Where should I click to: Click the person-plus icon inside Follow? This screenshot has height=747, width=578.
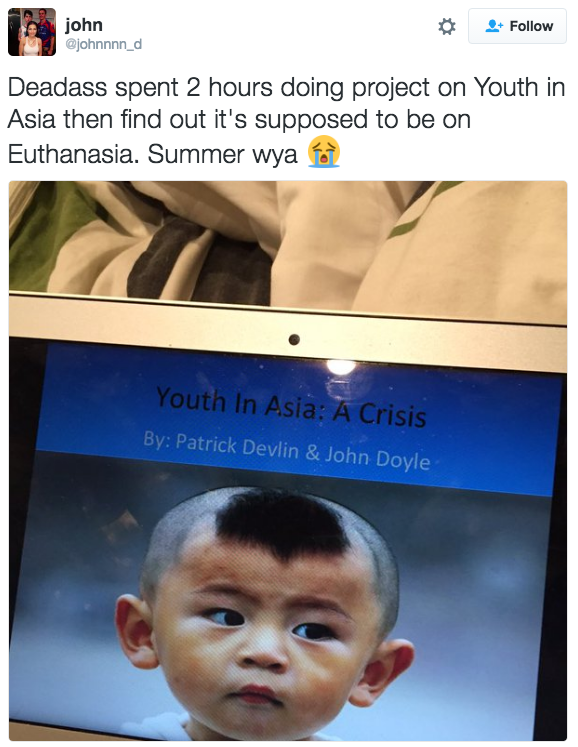coord(494,26)
